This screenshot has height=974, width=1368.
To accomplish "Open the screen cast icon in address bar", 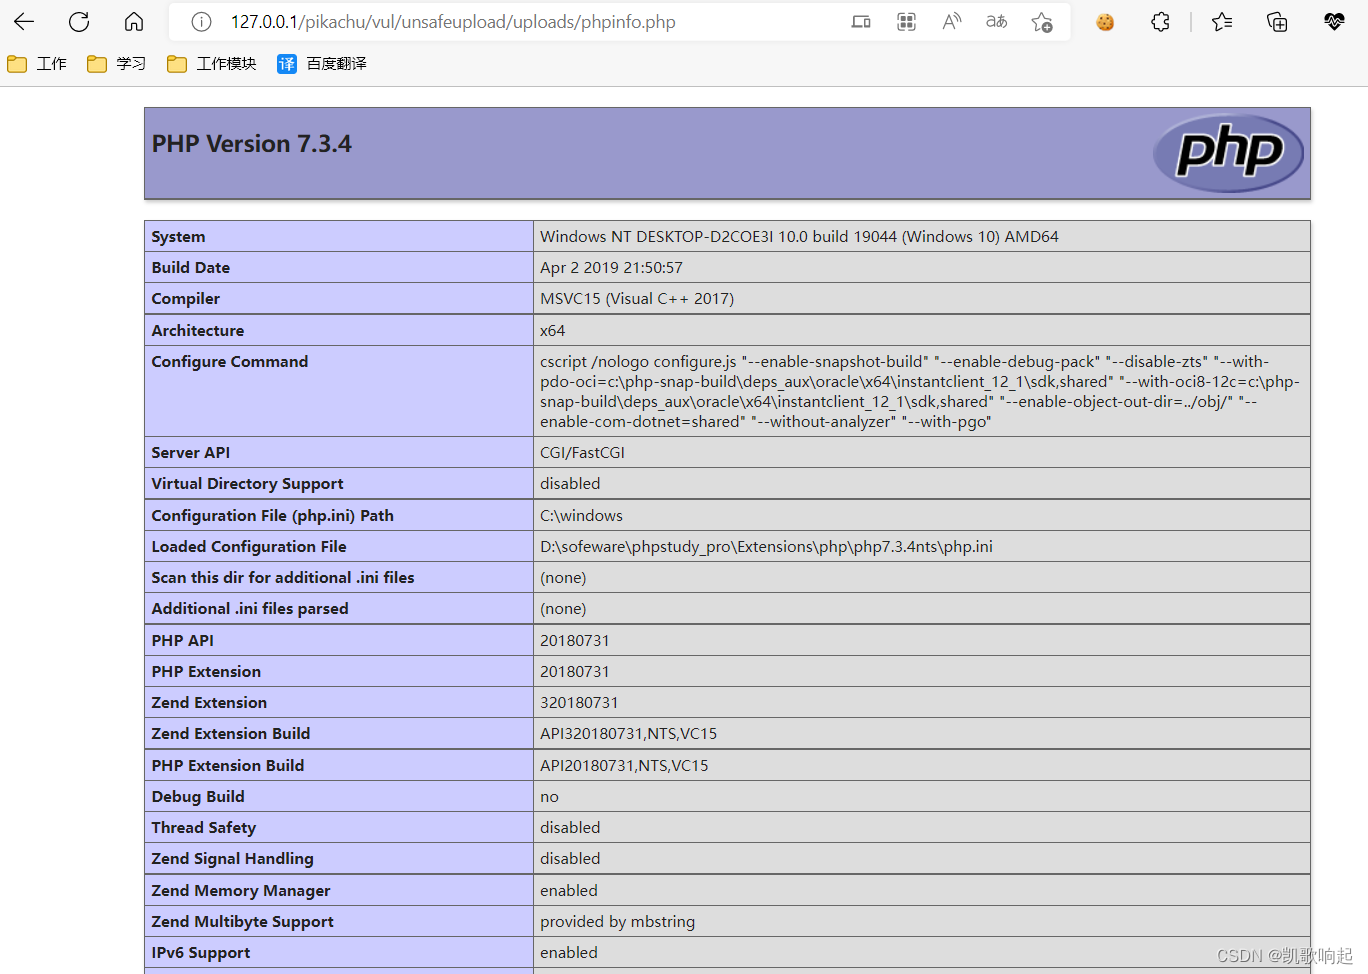I will pos(861,22).
